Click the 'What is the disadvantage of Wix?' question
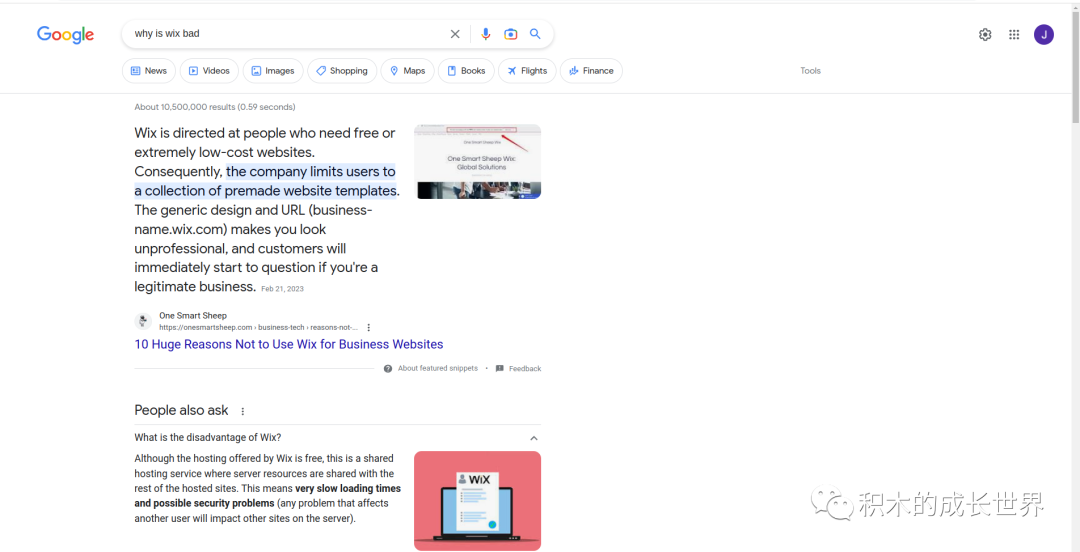The width and height of the screenshot is (1080, 552). pyautogui.click(x=208, y=438)
